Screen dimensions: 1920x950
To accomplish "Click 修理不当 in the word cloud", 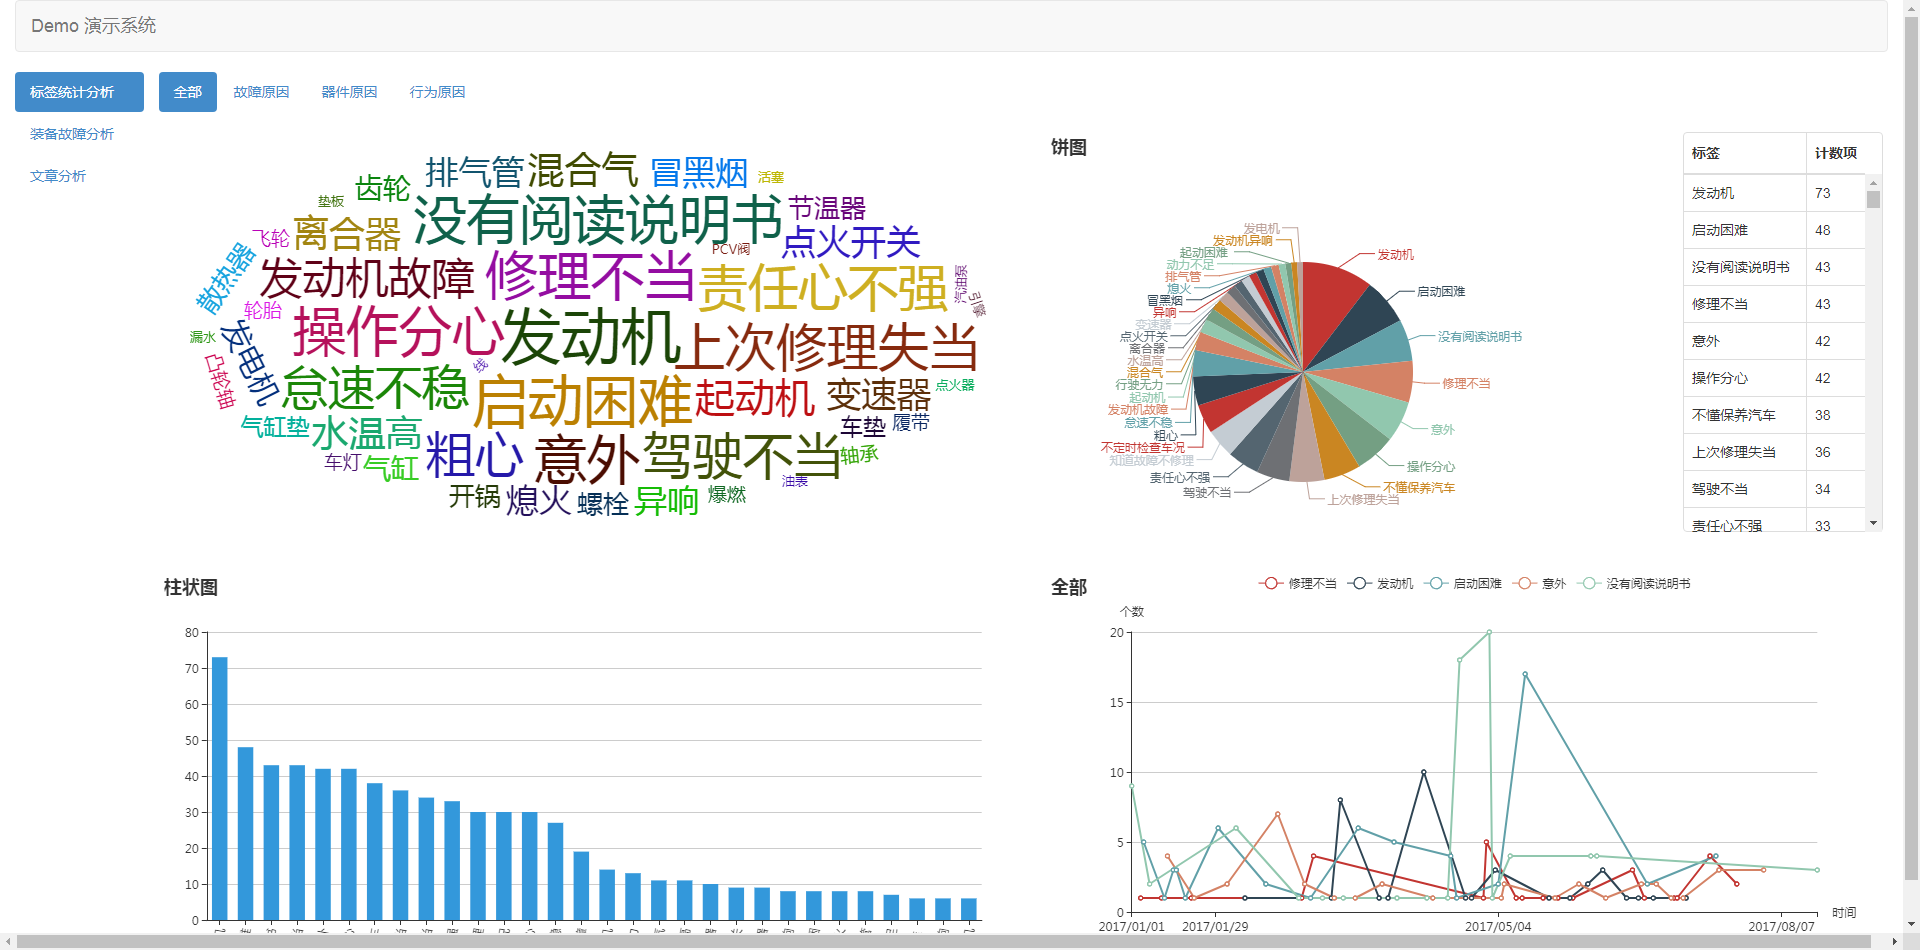I will pyautogui.click(x=590, y=276).
